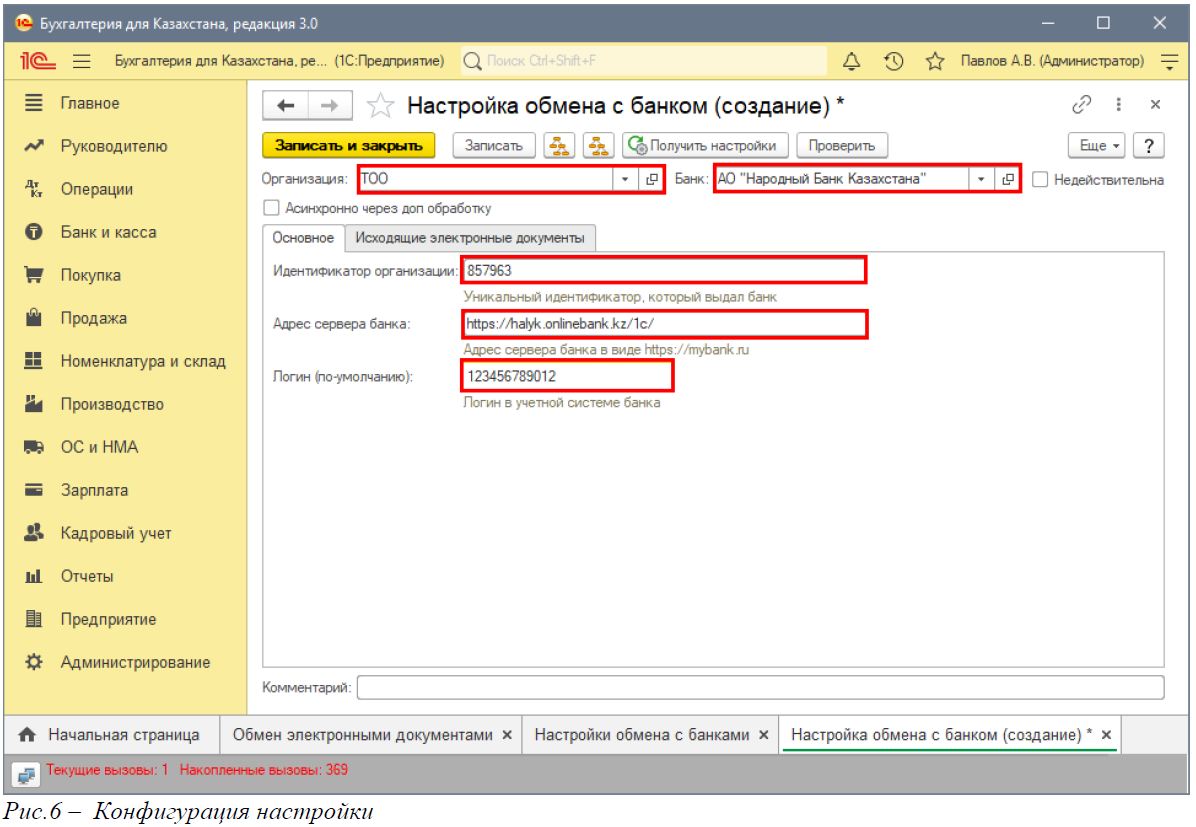Click the back navigation arrow
Image resolution: width=1196 pixels, height=827 pixels.
286,106
